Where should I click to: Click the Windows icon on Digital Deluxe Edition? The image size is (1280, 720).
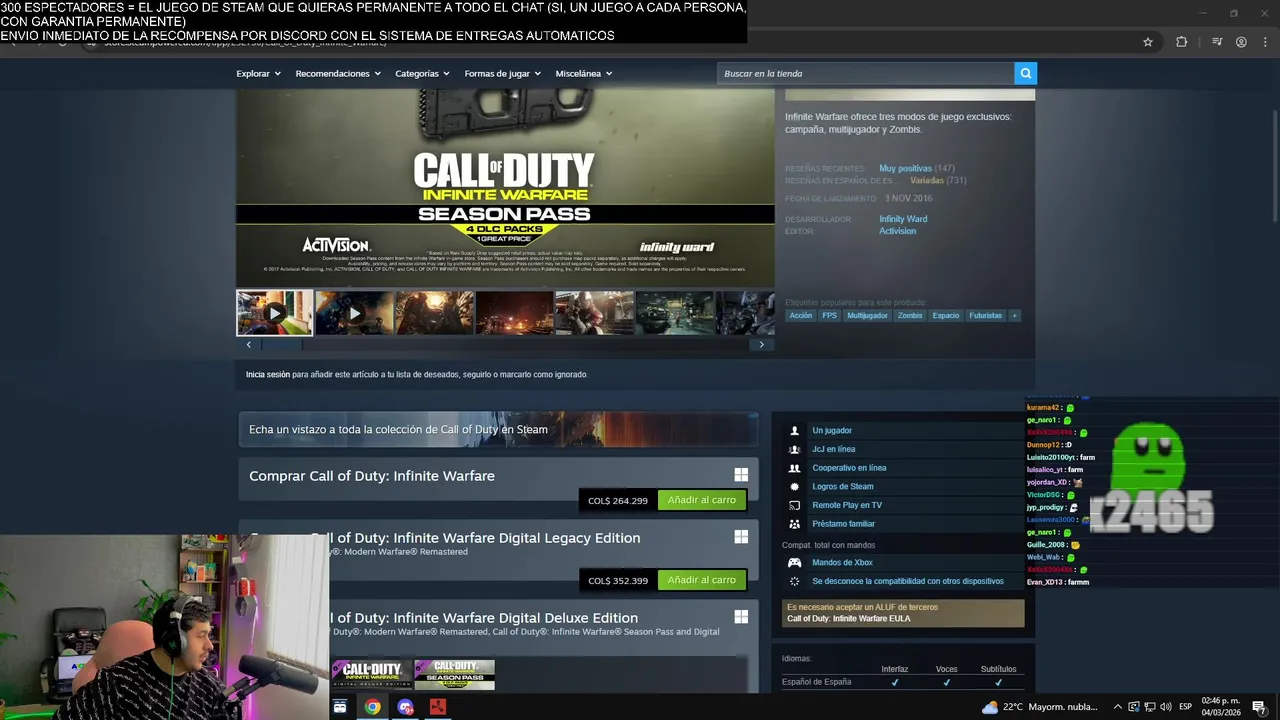tap(741, 617)
